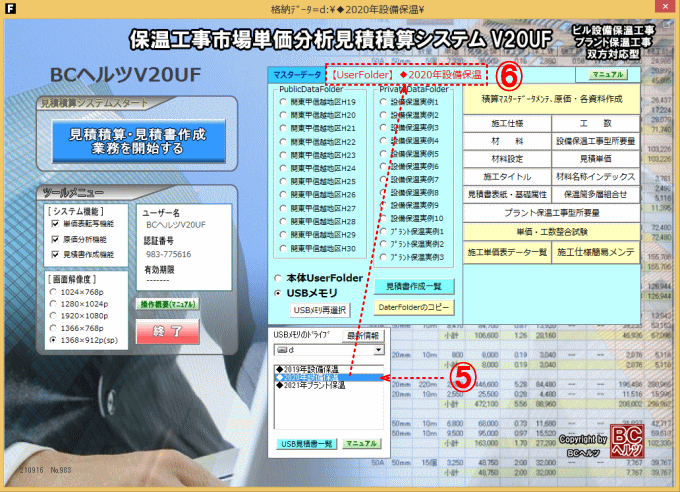The height and width of the screenshot is (492, 680).
Task: Select 1920×1080p screen resolution
Action: (x=54, y=315)
